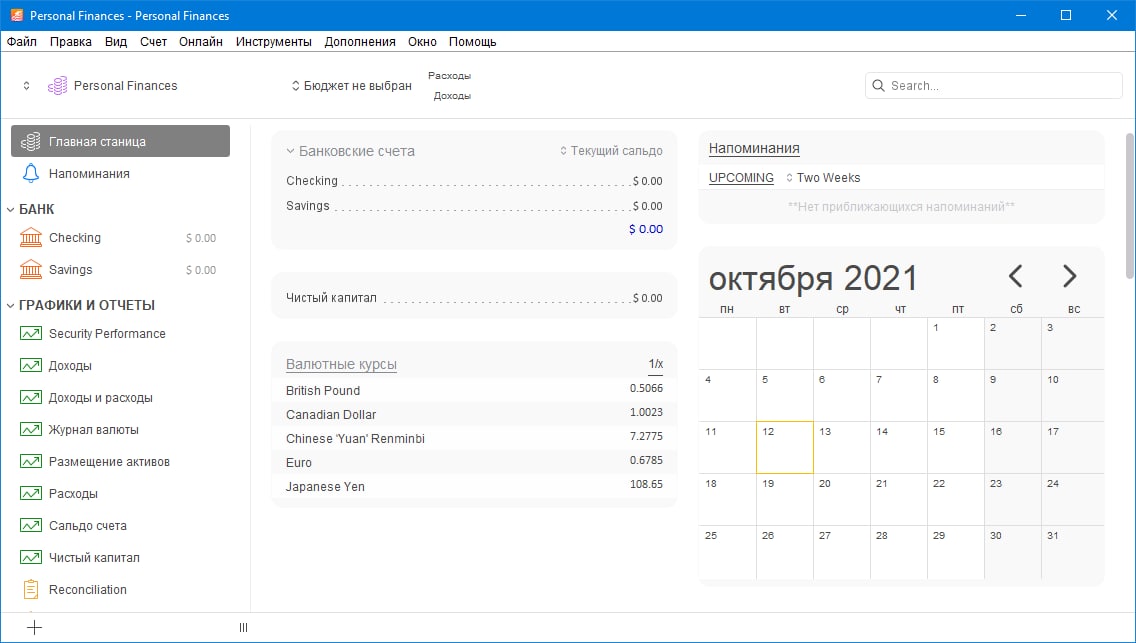Viewport: 1136px width, 643px height.
Task: Open the Бюджет не выбран dropdown
Action: [x=351, y=85]
